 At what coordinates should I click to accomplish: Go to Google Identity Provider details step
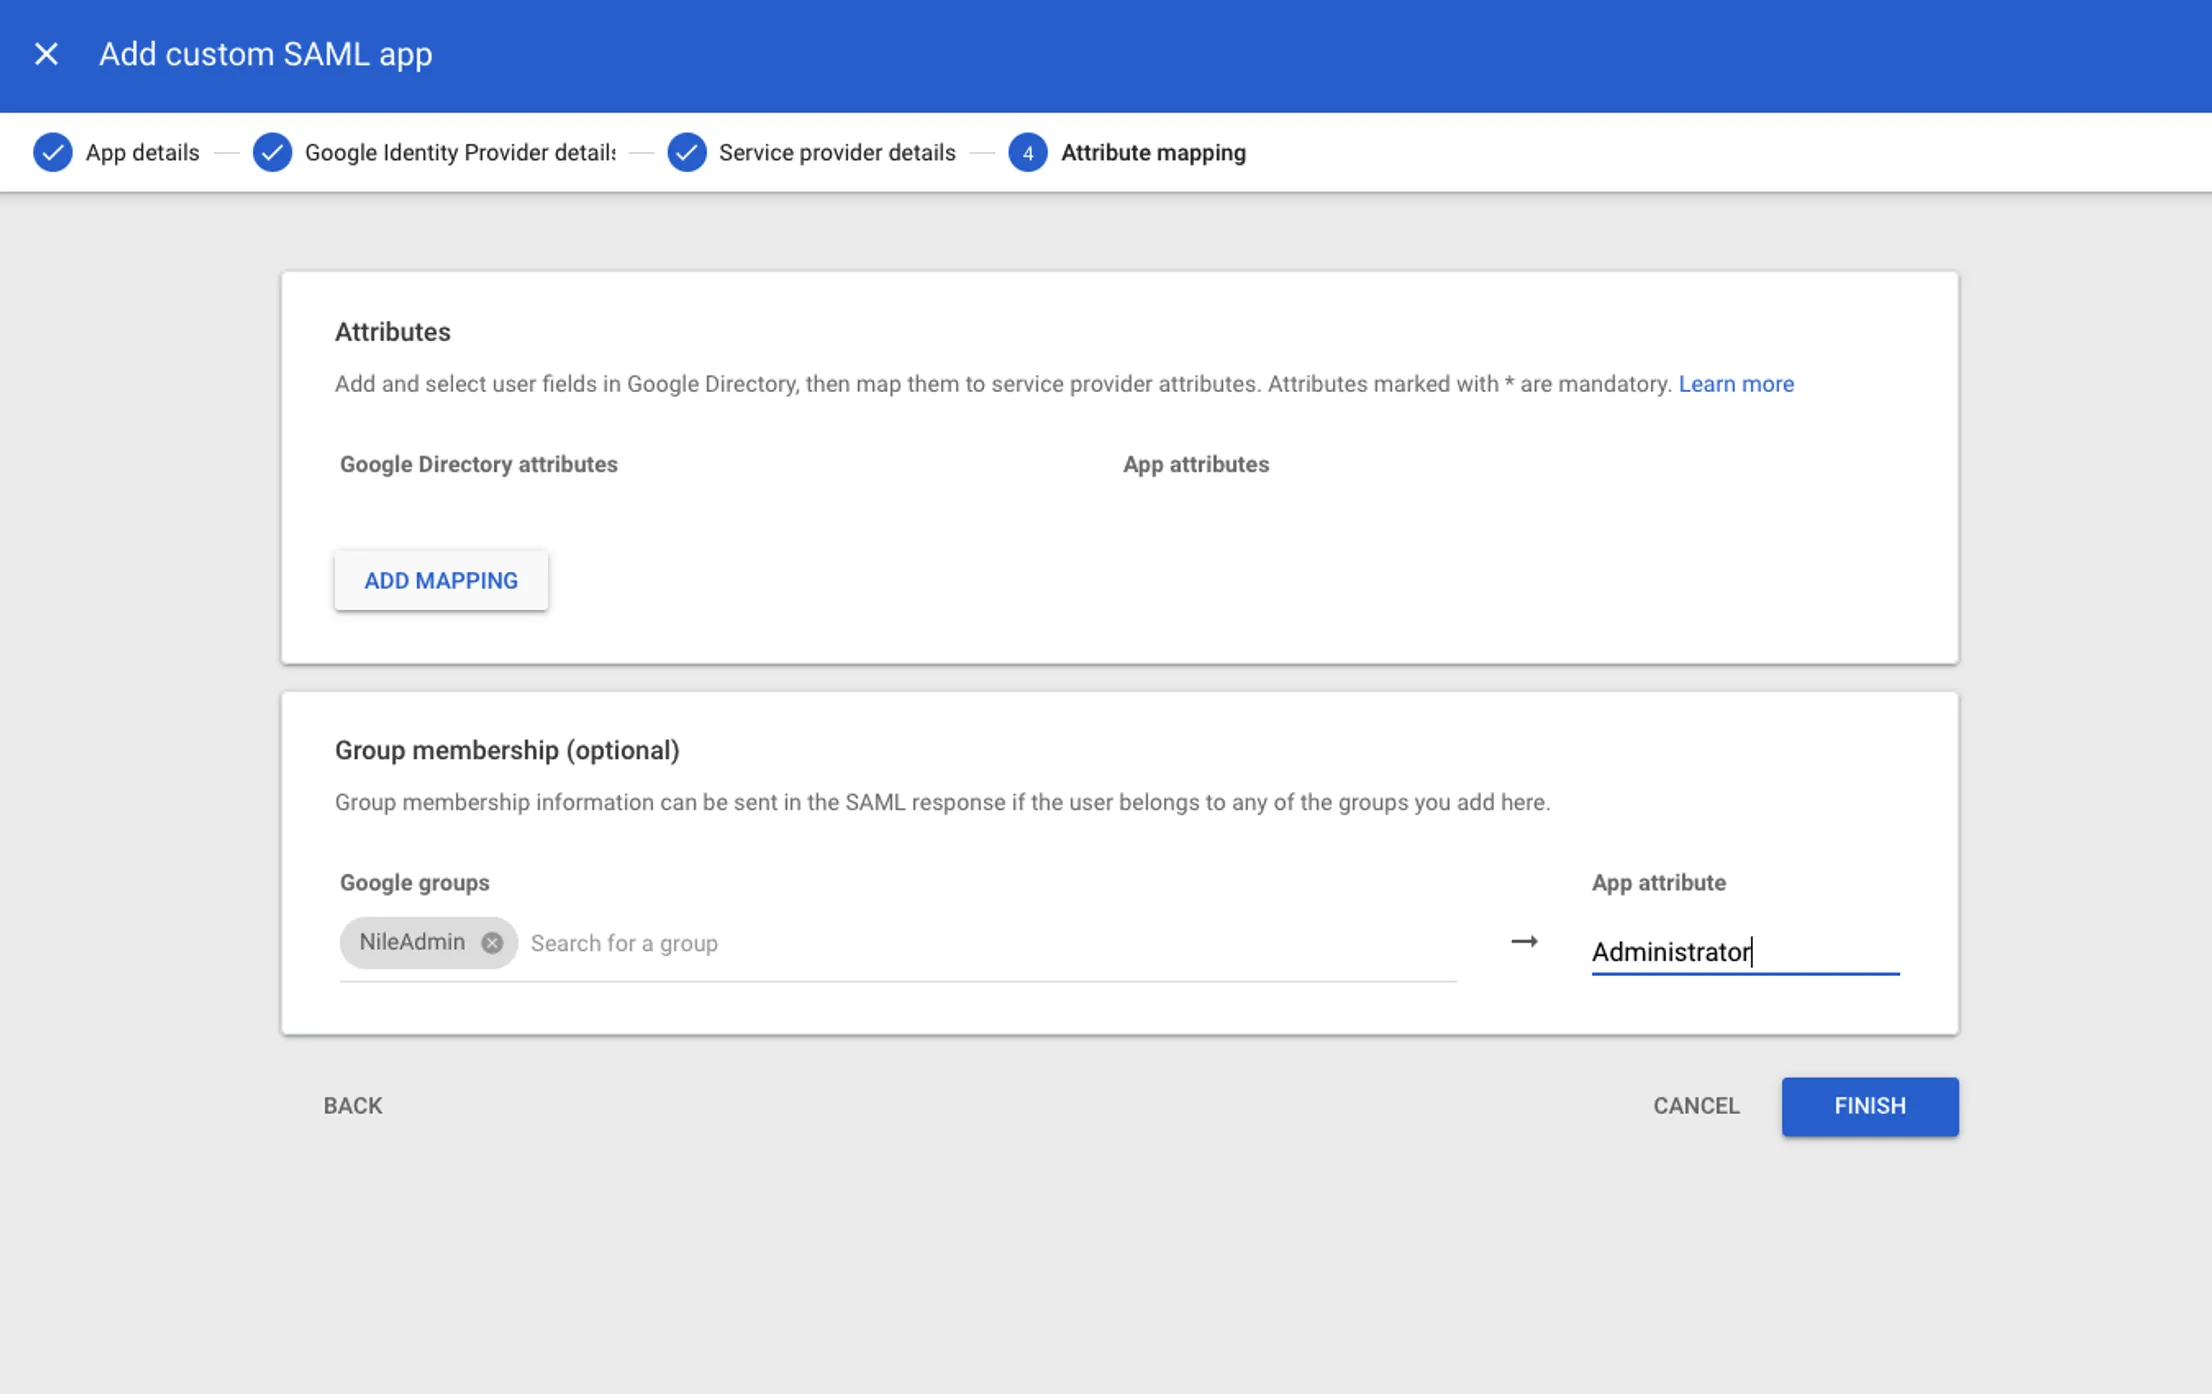[460, 153]
